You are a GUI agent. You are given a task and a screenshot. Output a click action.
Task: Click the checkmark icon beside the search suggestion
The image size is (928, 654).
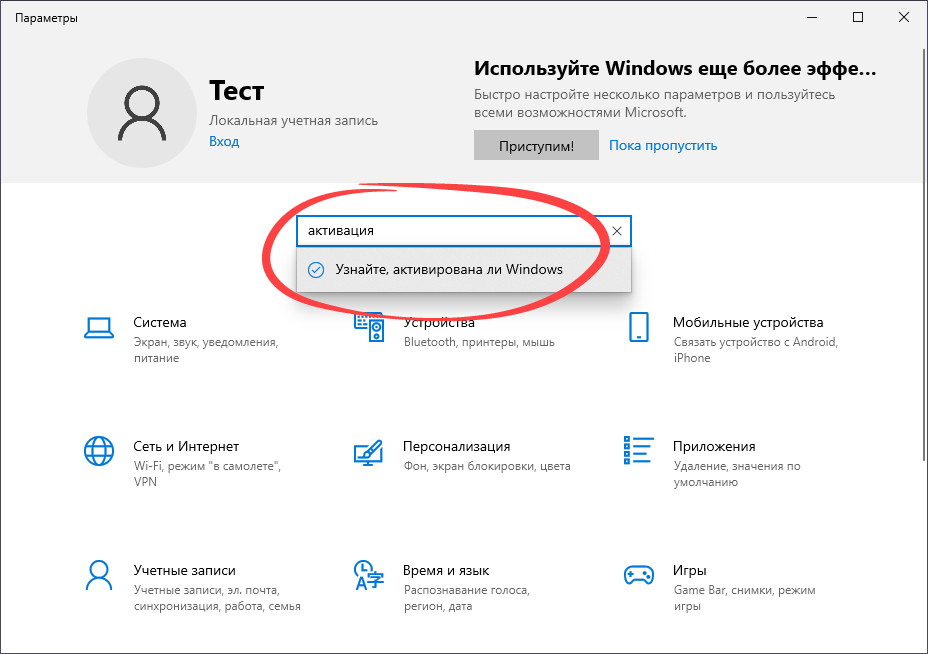[316, 269]
